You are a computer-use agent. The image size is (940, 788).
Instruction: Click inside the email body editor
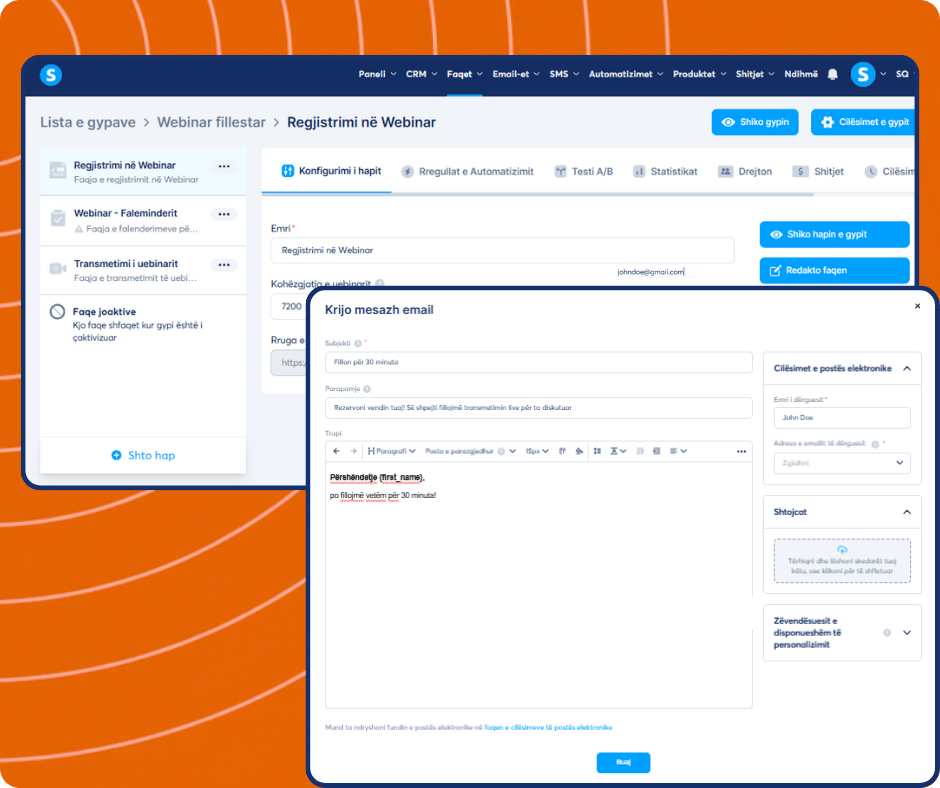click(538, 585)
